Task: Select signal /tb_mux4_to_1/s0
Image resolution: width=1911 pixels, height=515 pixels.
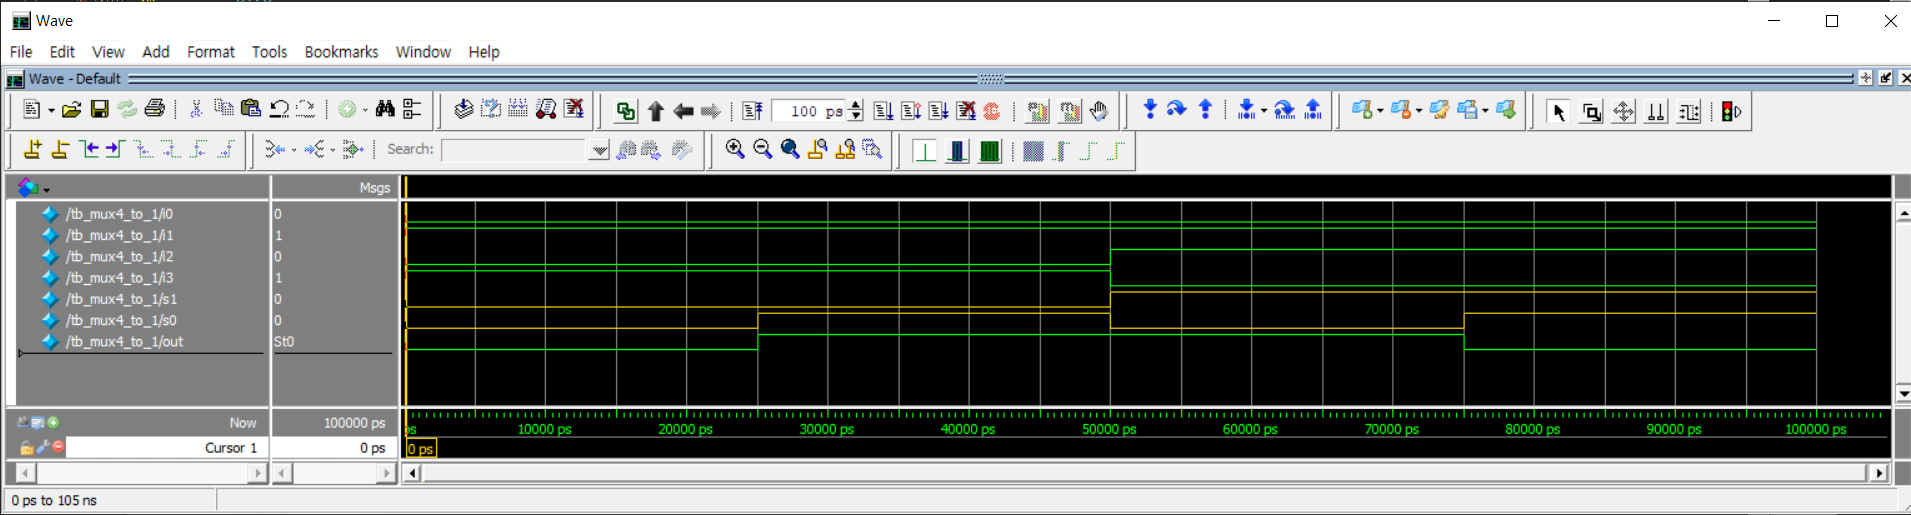Action: click(121, 320)
